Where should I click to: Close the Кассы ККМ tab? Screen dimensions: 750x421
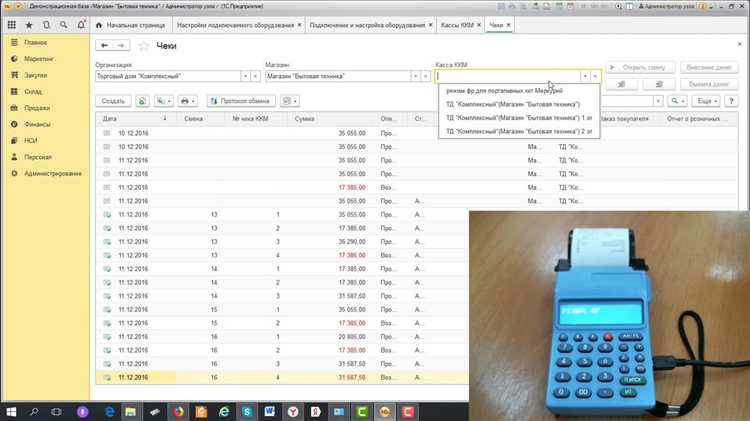479,25
